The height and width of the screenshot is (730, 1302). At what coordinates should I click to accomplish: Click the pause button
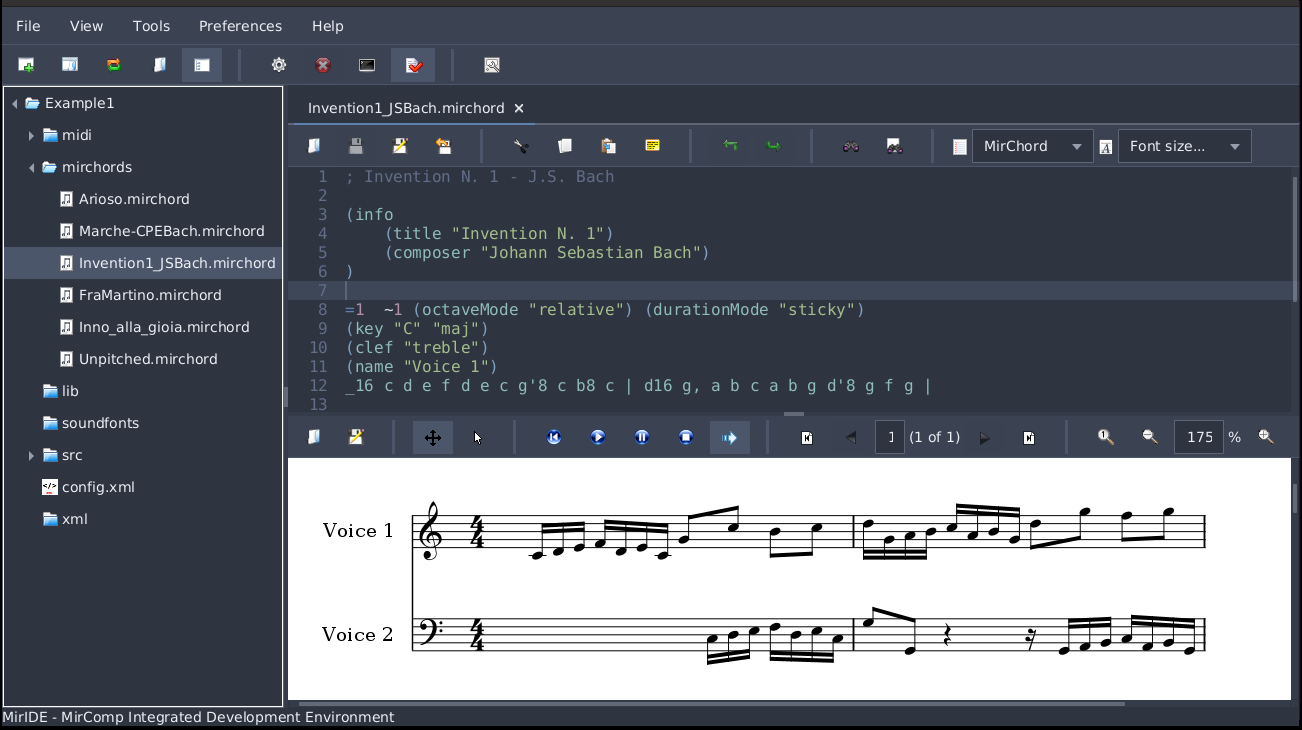[x=642, y=437]
